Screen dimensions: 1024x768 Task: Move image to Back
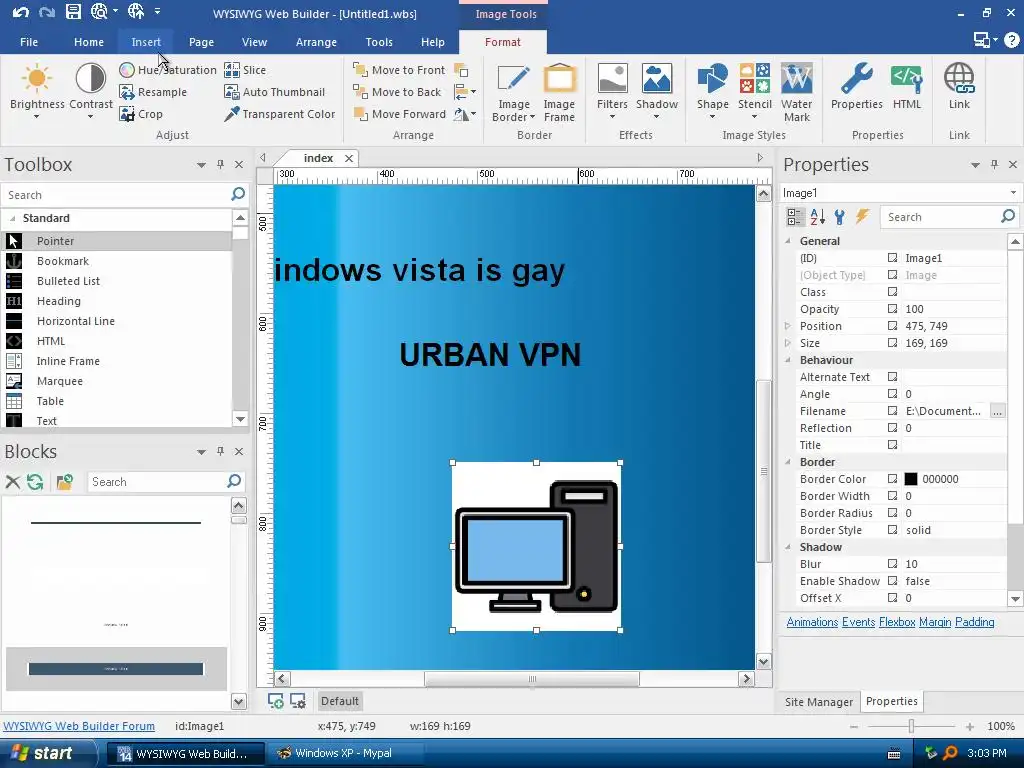(397, 92)
